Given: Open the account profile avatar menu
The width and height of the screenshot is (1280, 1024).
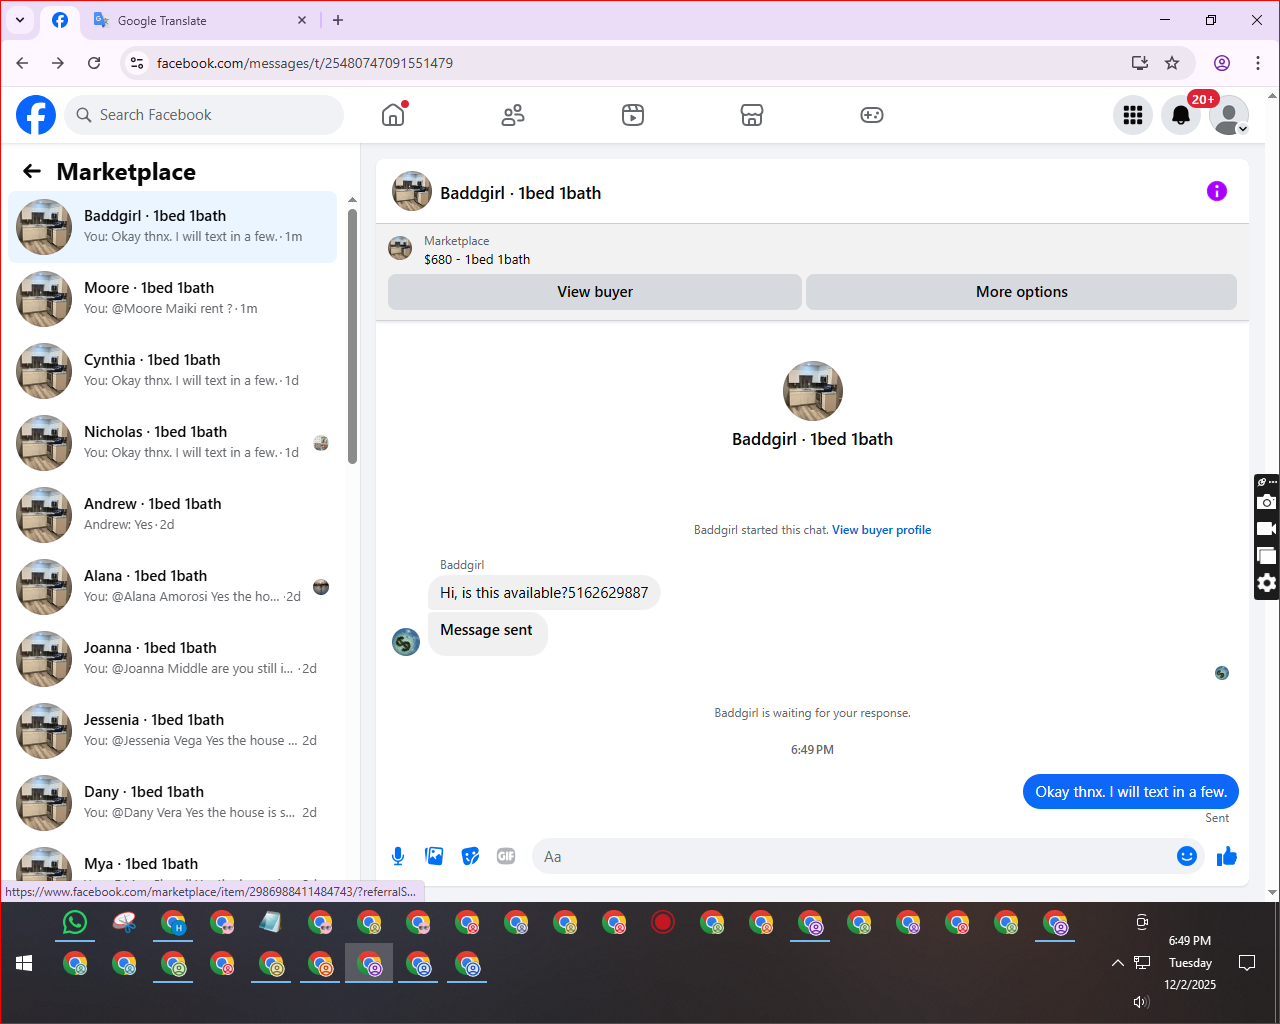Looking at the screenshot, I should point(1229,115).
